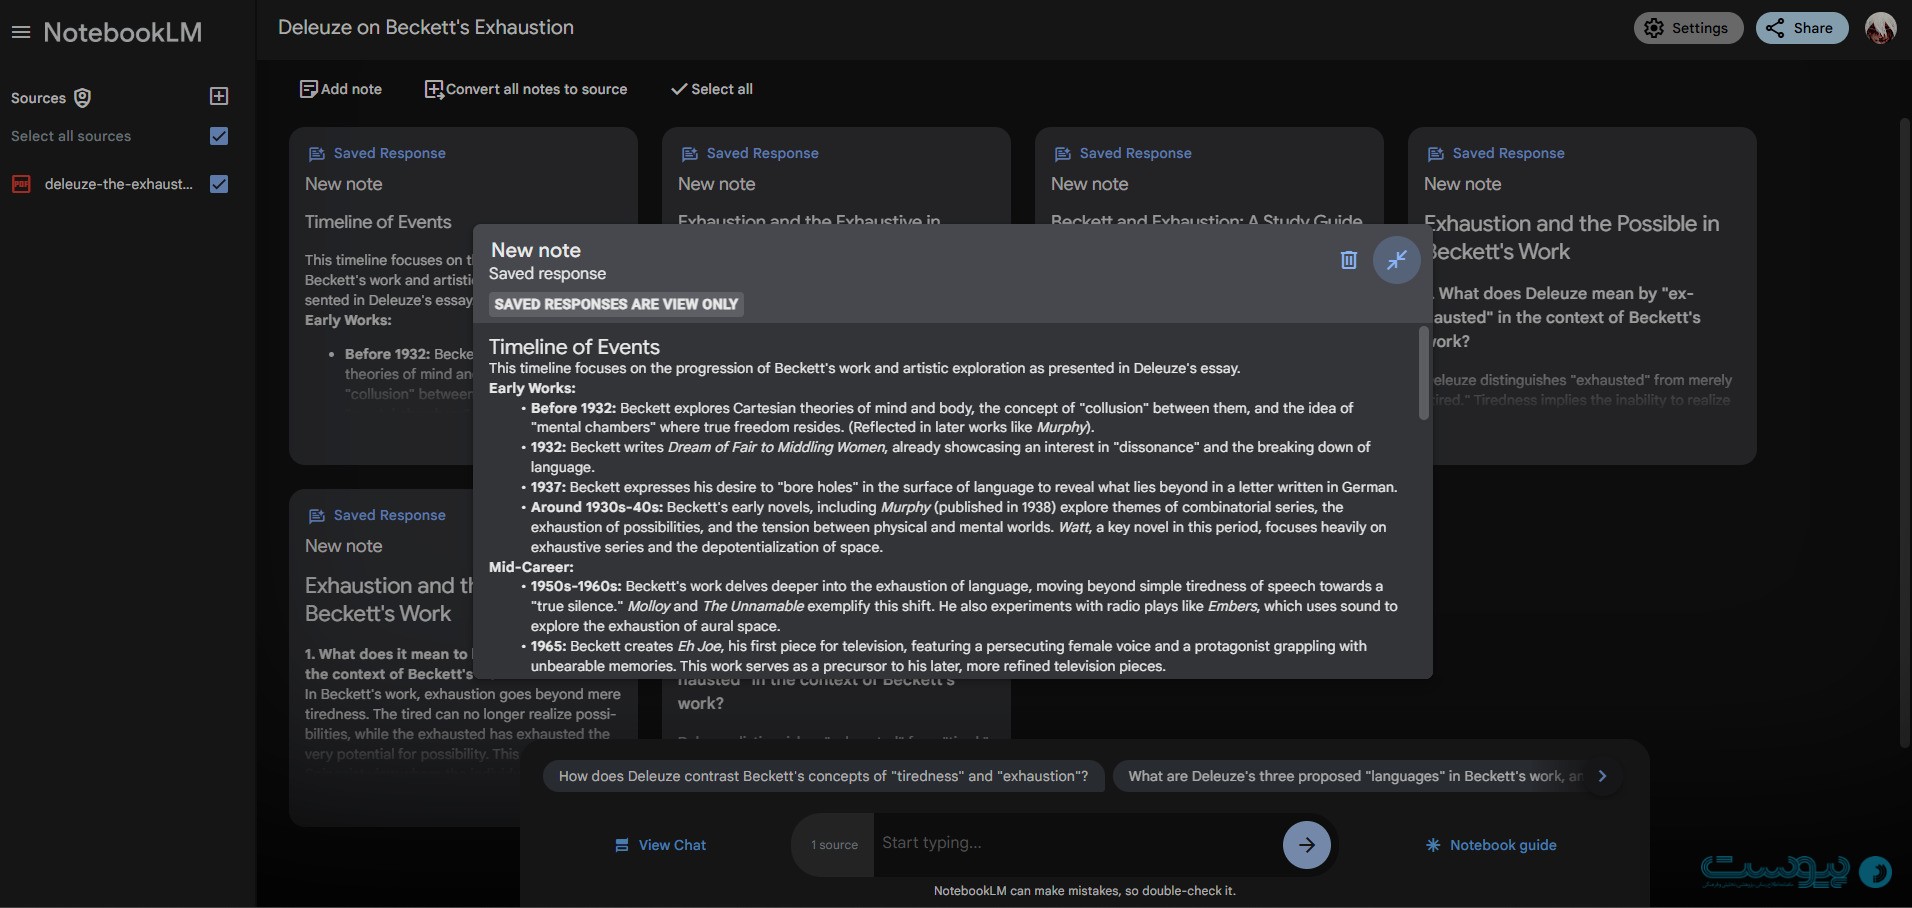The height and width of the screenshot is (908, 1912).
Task: Open the user profile avatar
Action: 1880,28
